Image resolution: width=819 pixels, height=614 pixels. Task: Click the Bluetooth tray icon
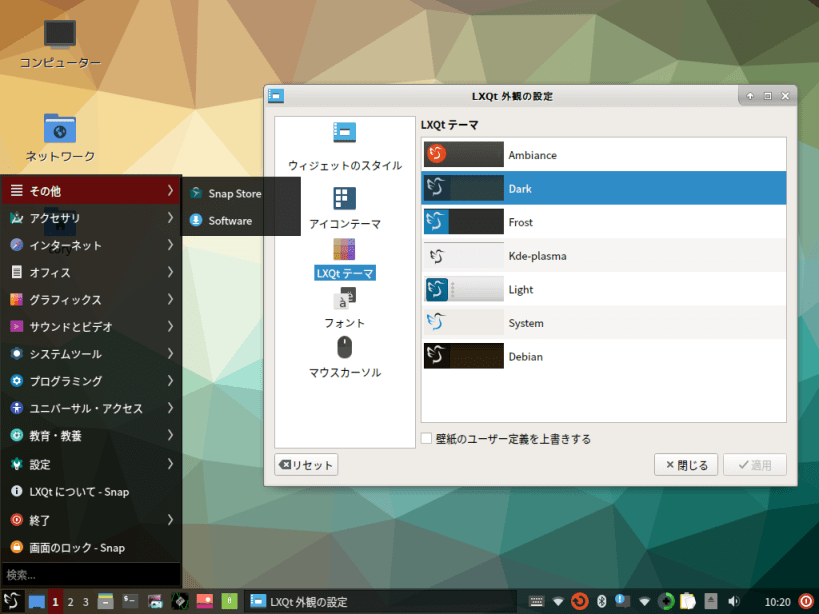click(601, 601)
